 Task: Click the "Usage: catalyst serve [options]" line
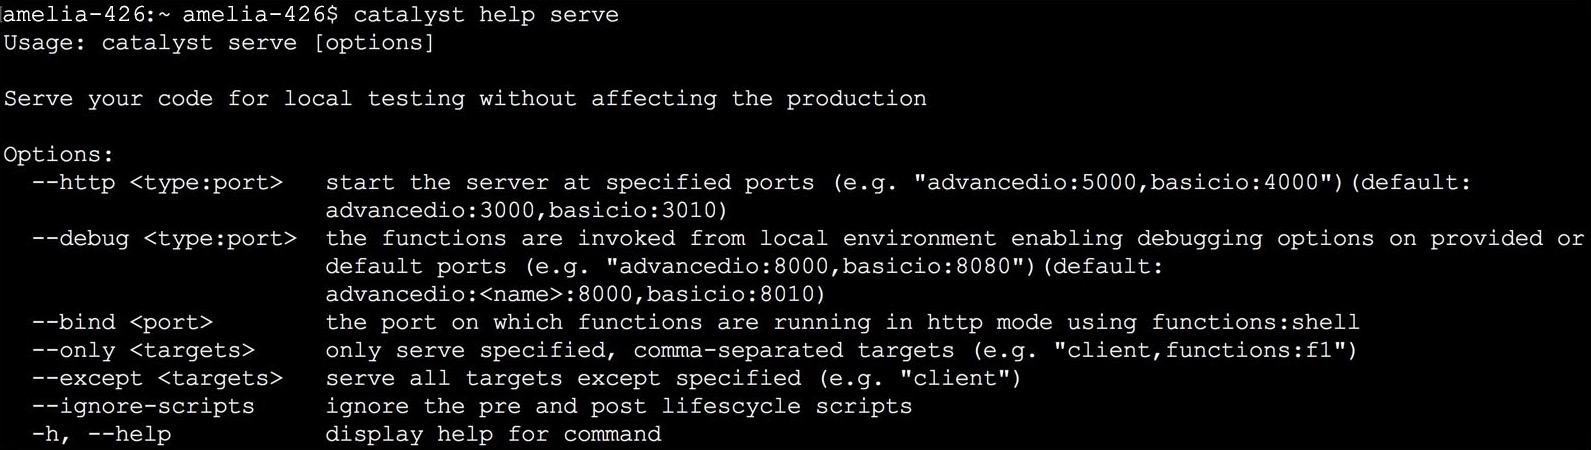pyautogui.click(x=219, y=43)
